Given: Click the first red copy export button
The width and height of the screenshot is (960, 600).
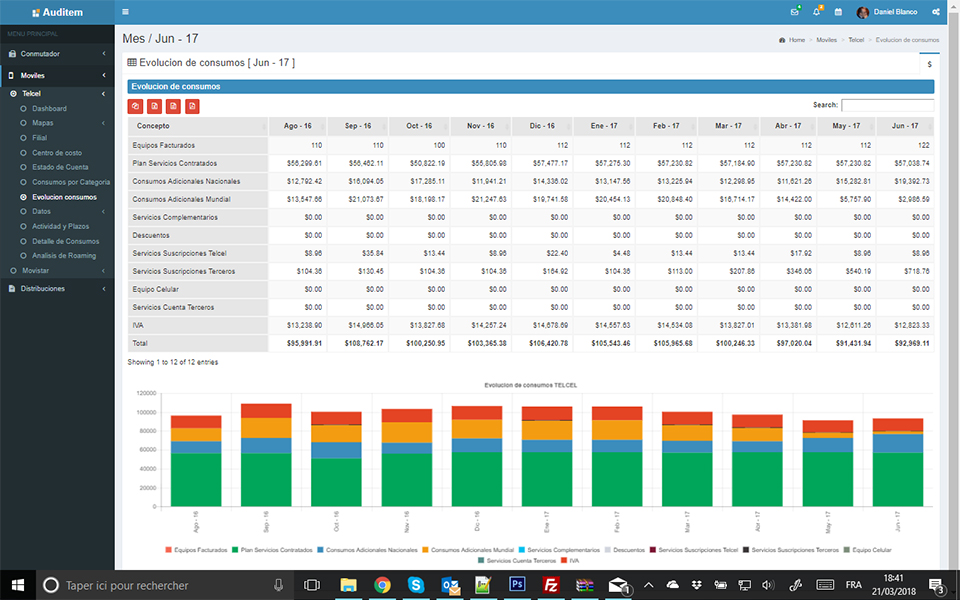Looking at the screenshot, I should [x=135, y=107].
